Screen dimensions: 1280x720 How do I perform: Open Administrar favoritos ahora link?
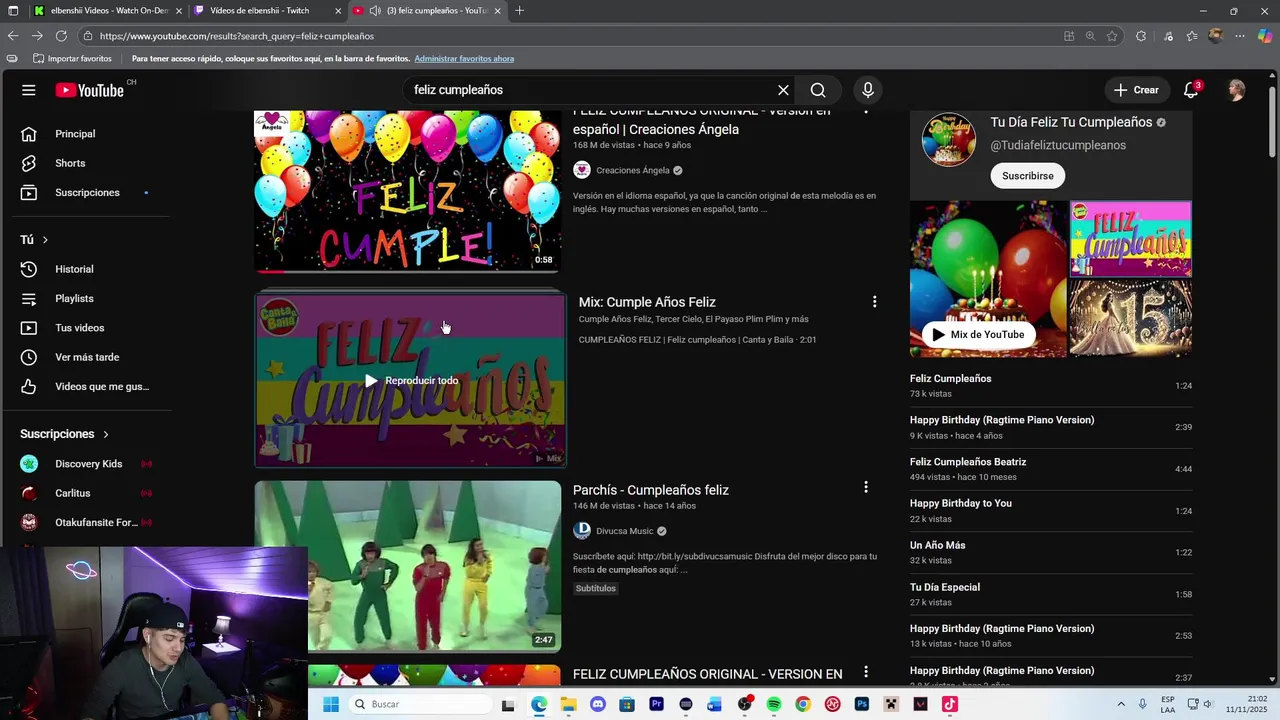(464, 59)
